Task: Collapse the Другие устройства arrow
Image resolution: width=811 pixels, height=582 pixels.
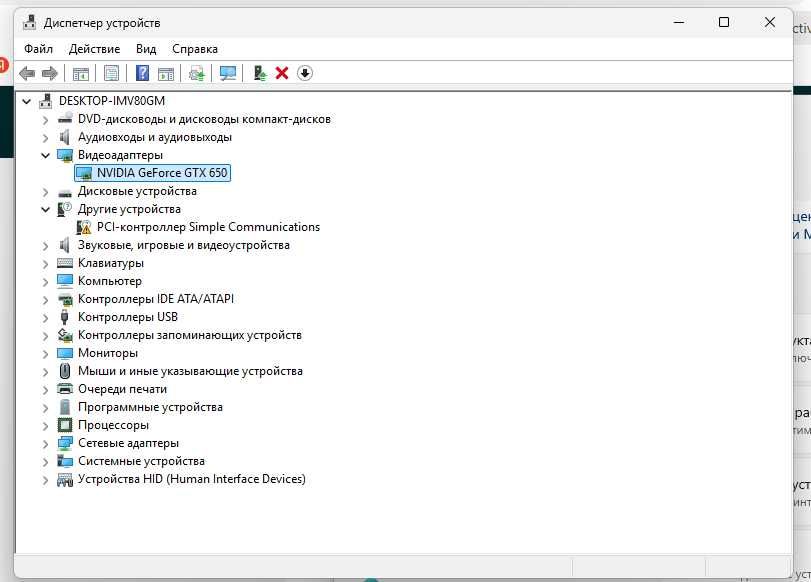Action: point(46,210)
